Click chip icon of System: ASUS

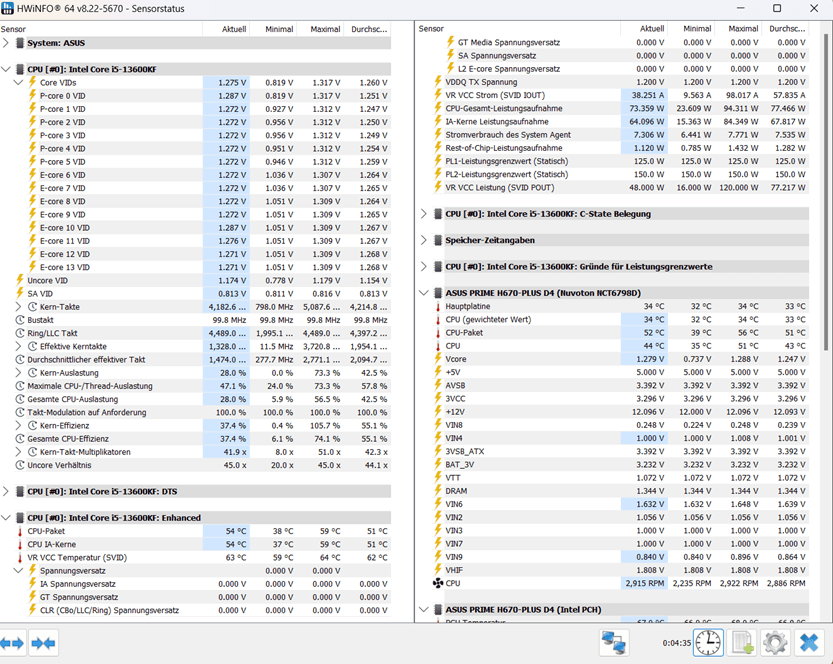coord(20,43)
